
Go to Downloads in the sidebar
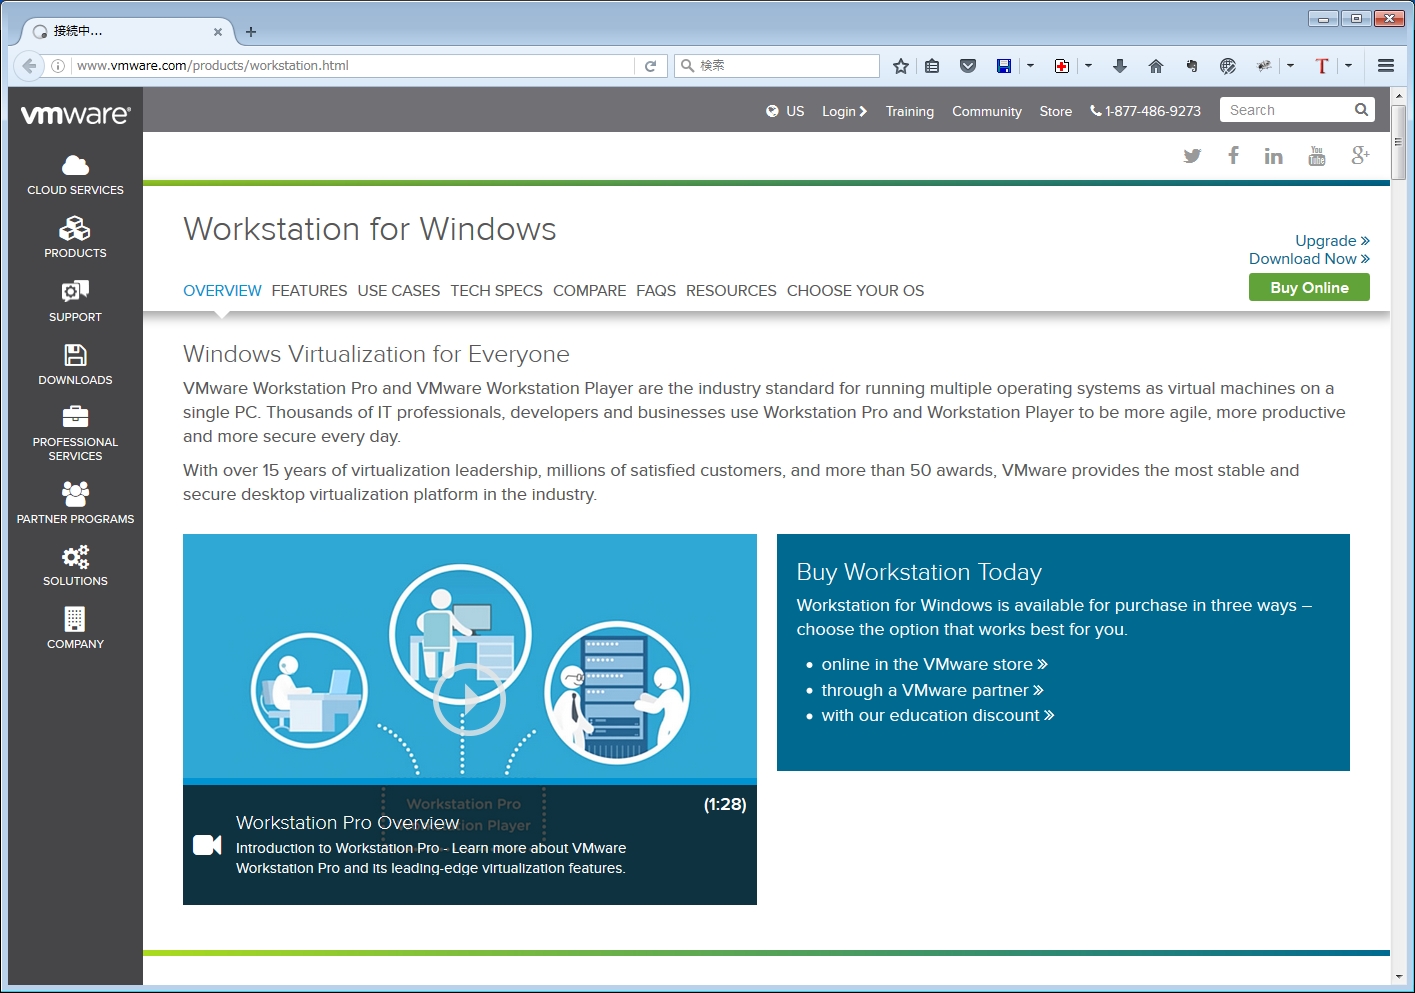pos(75,364)
